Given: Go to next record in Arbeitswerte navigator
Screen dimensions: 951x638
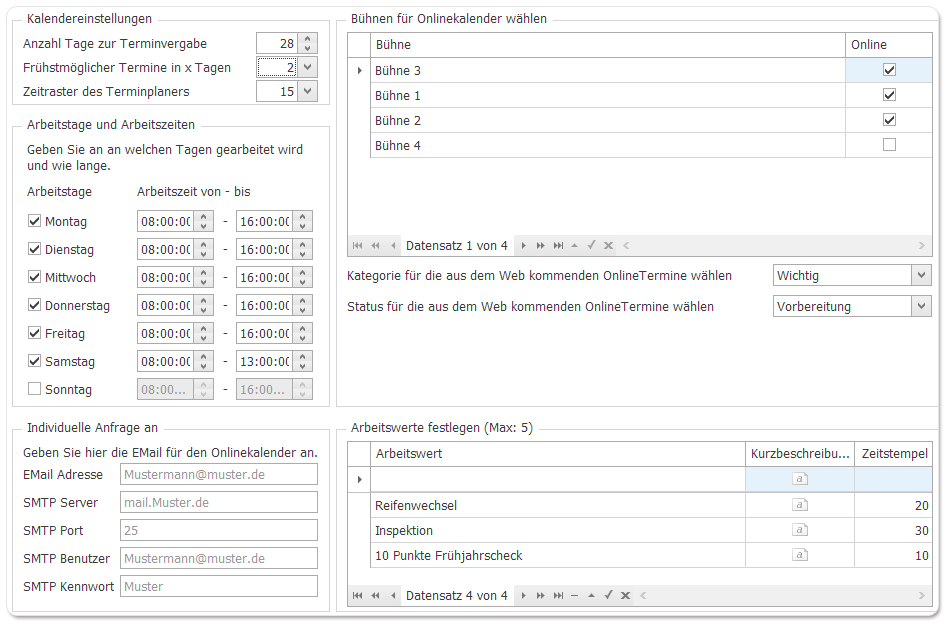Looking at the screenshot, I should pyautogui.click(x=523, y=596).
